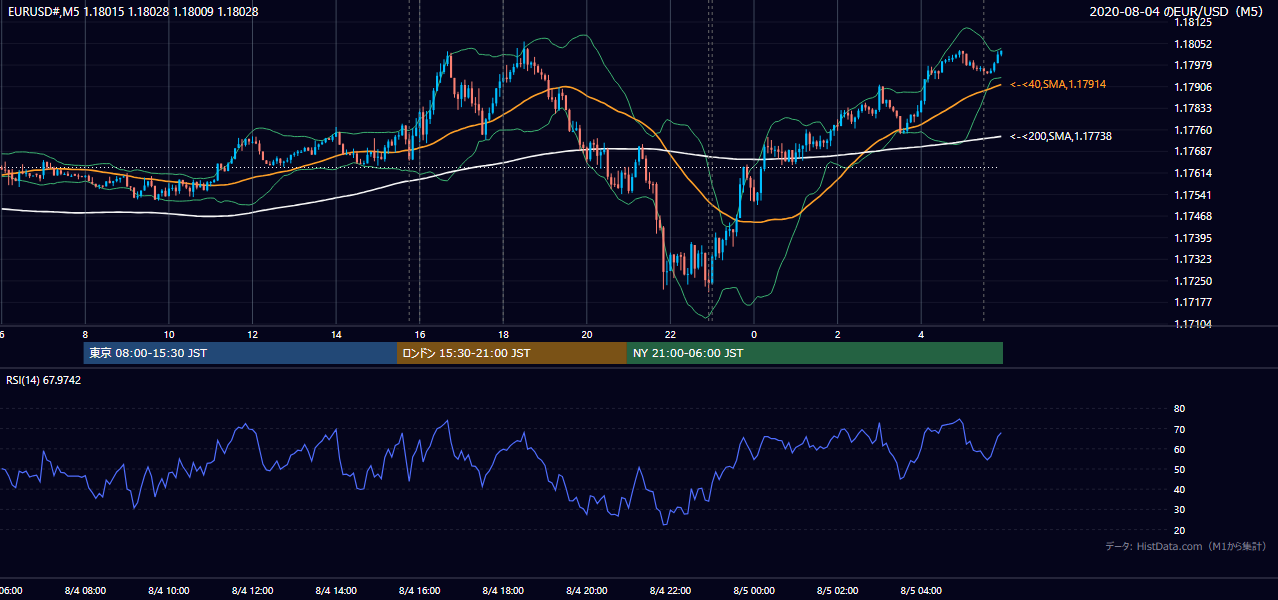Screen dimensions: 1278x600
Task: Click RSI scale value 40
Action: tap(1180, 490)
